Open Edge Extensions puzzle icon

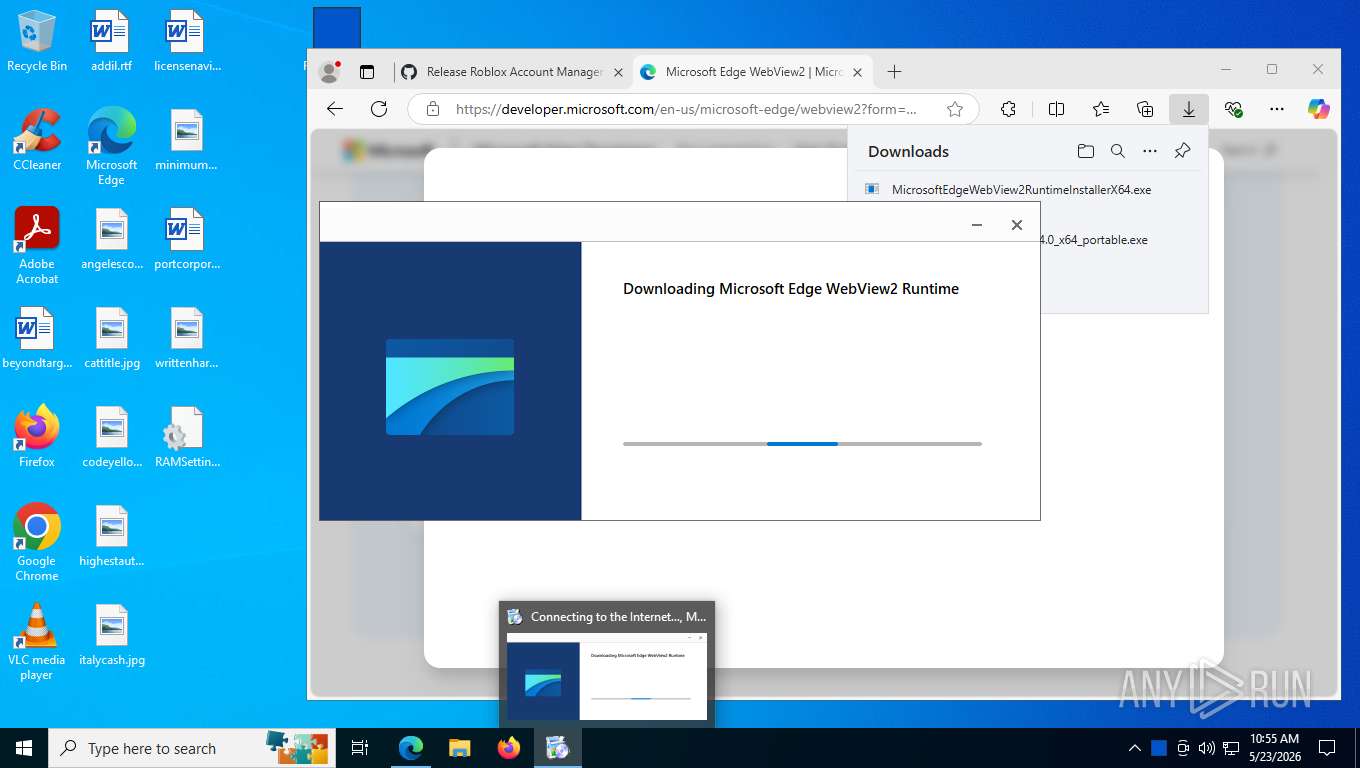click(x=1008, y=109)
